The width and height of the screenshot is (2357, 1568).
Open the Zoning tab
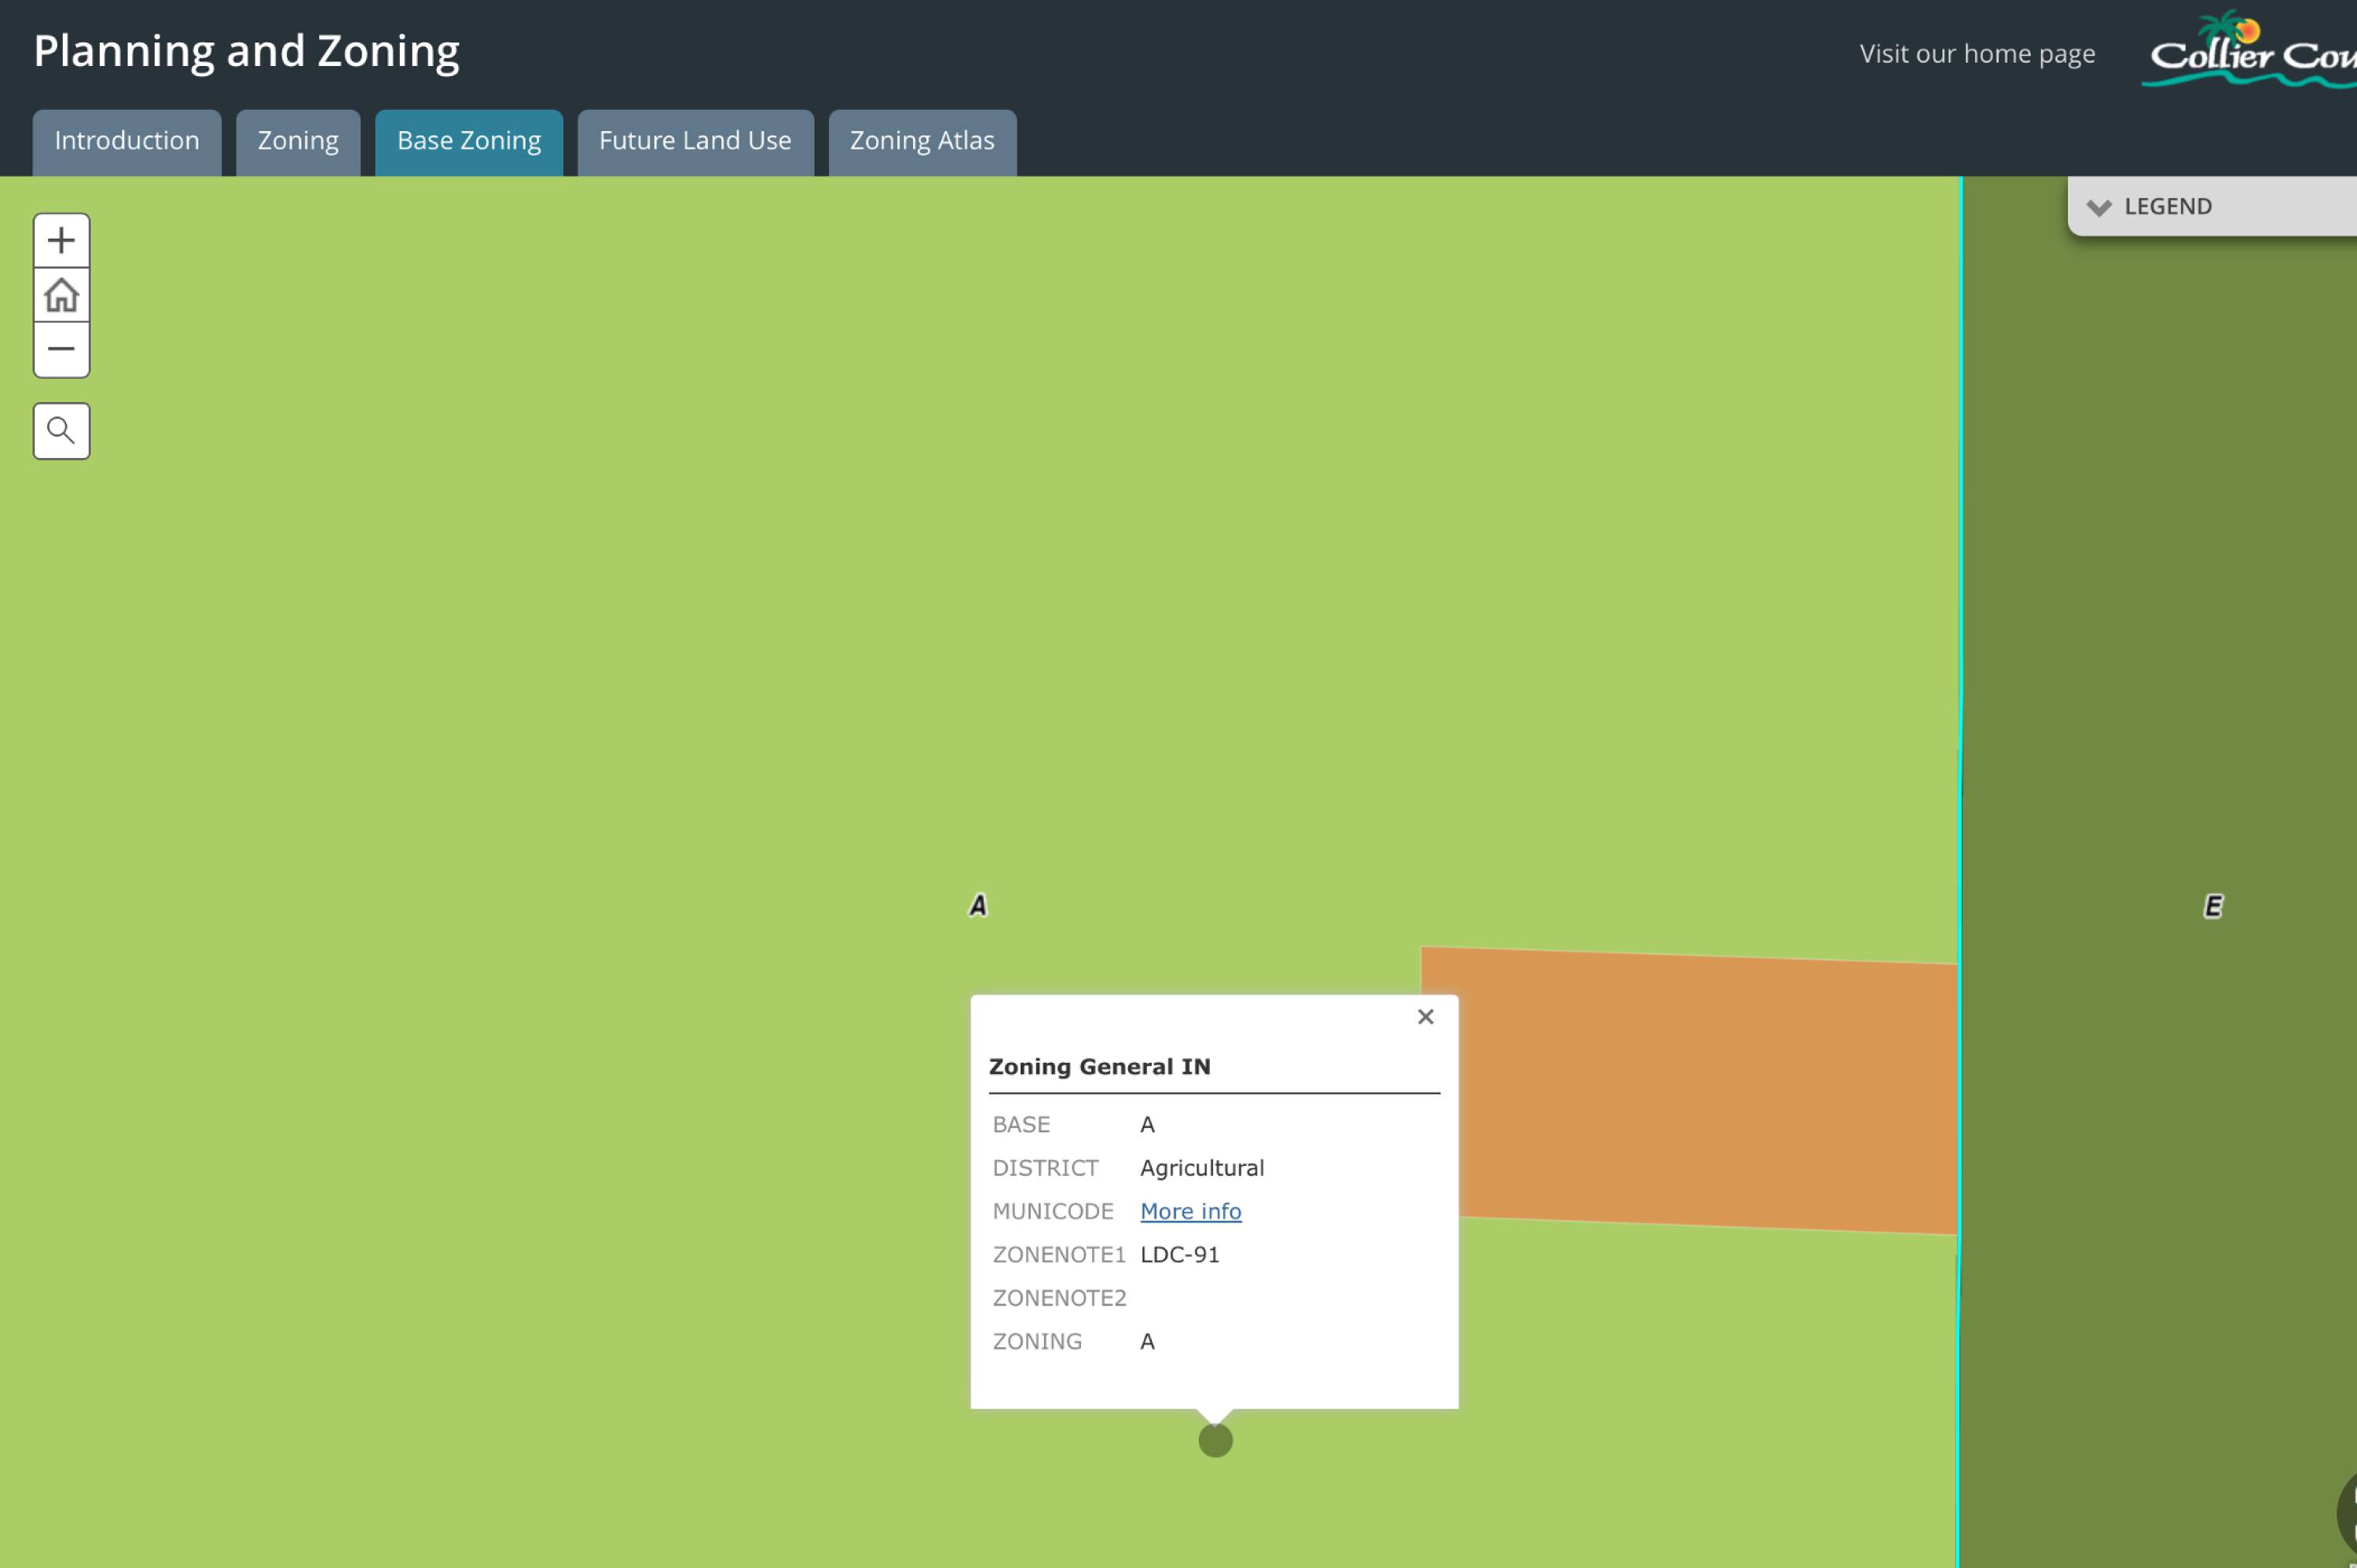pos(298,141)
